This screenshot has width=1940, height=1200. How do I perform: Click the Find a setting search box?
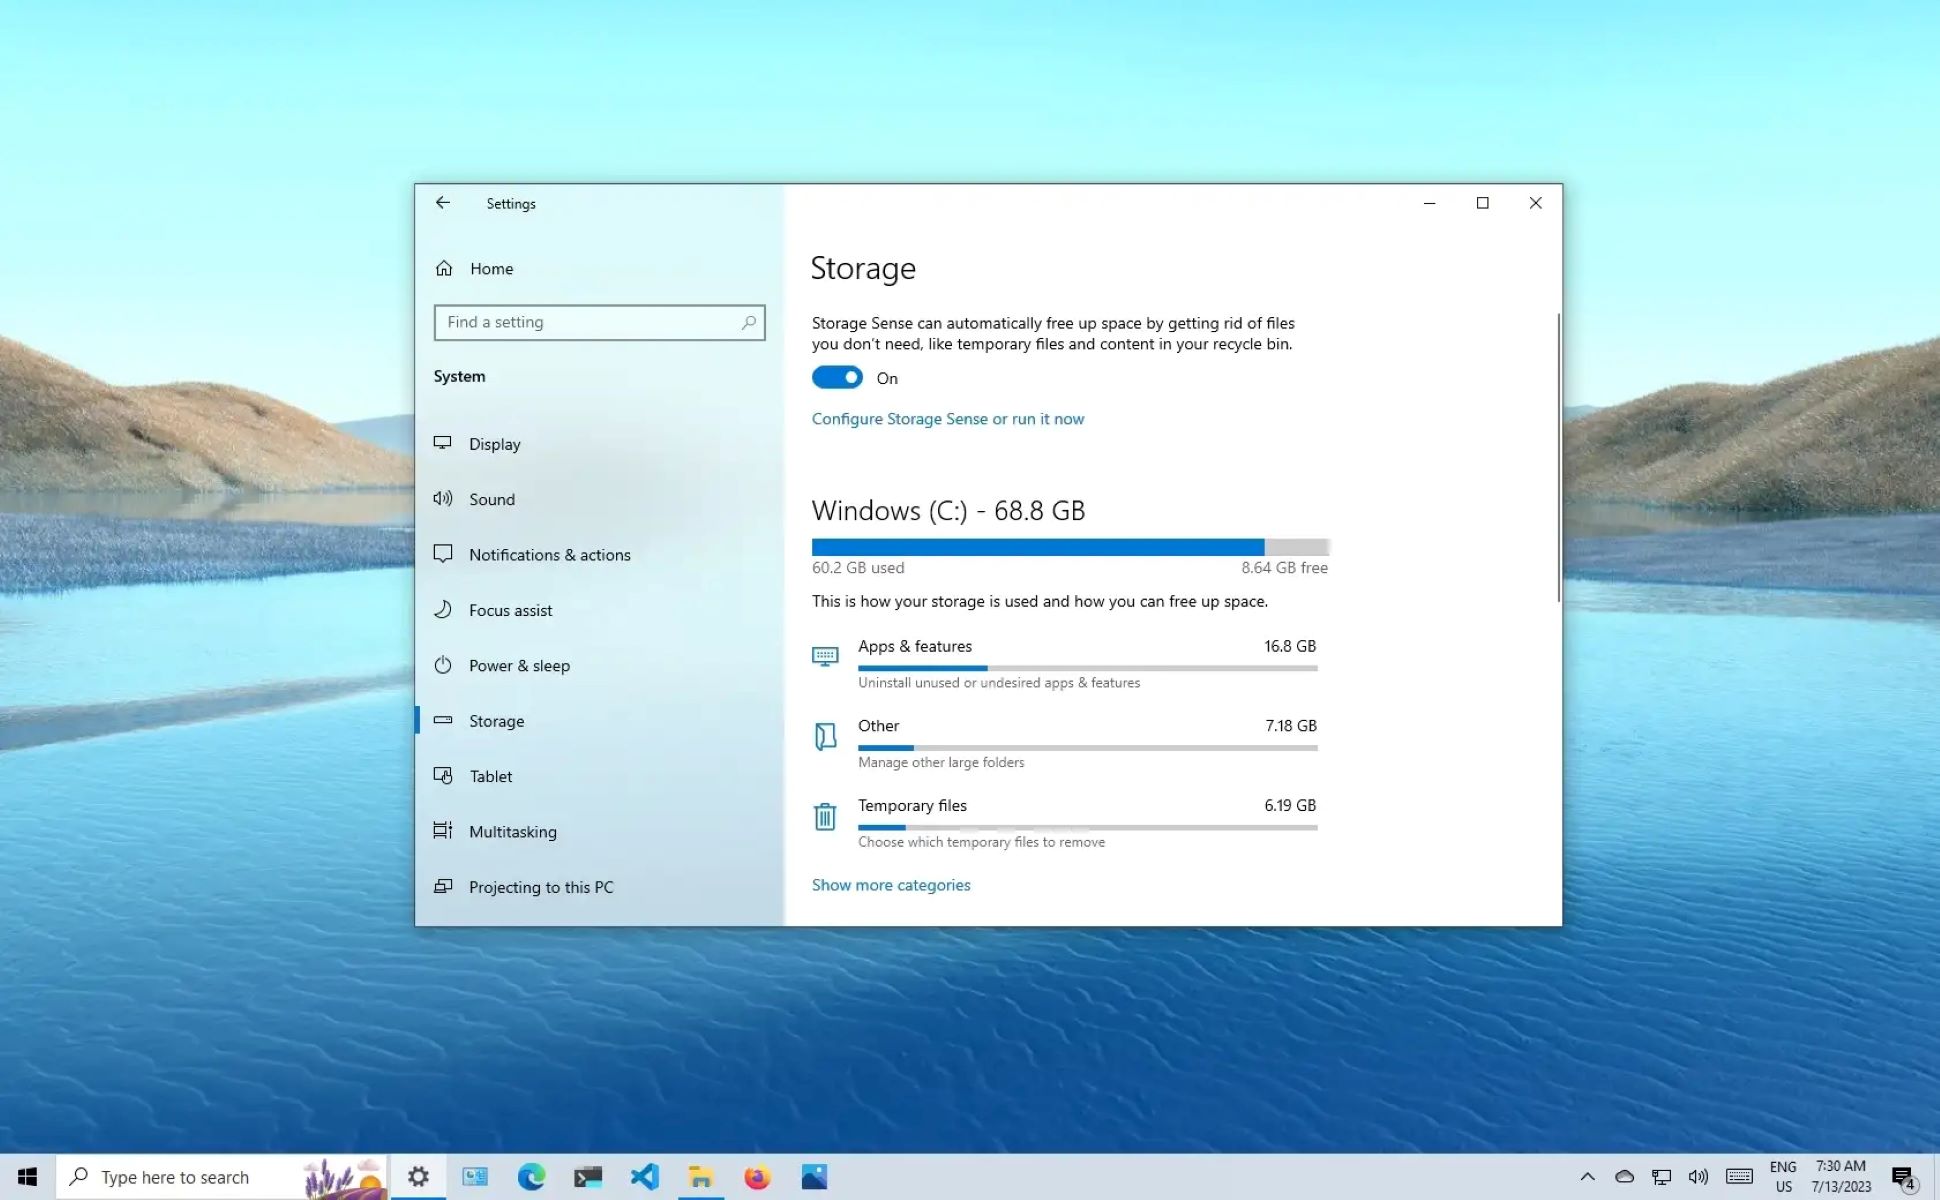coord(599,322)
